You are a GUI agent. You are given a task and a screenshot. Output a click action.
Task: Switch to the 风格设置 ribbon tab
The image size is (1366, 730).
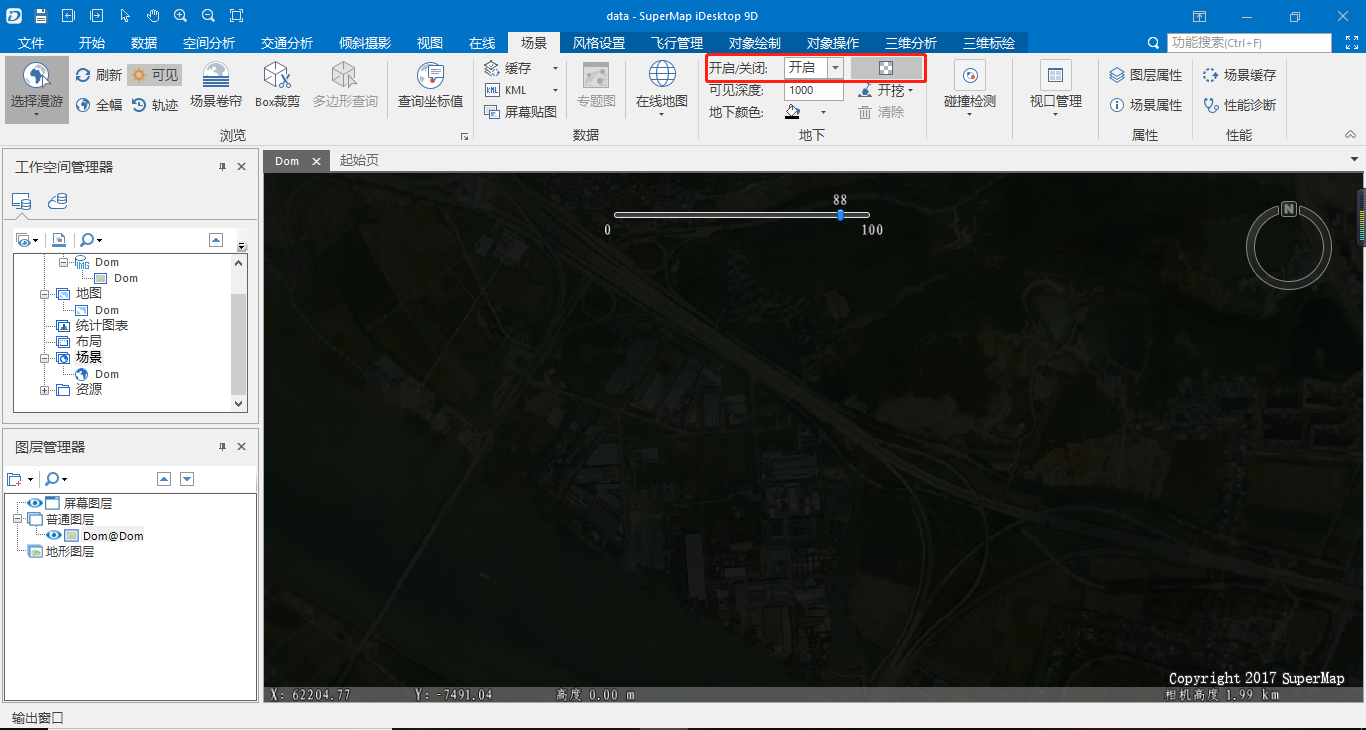coord(599,43)
